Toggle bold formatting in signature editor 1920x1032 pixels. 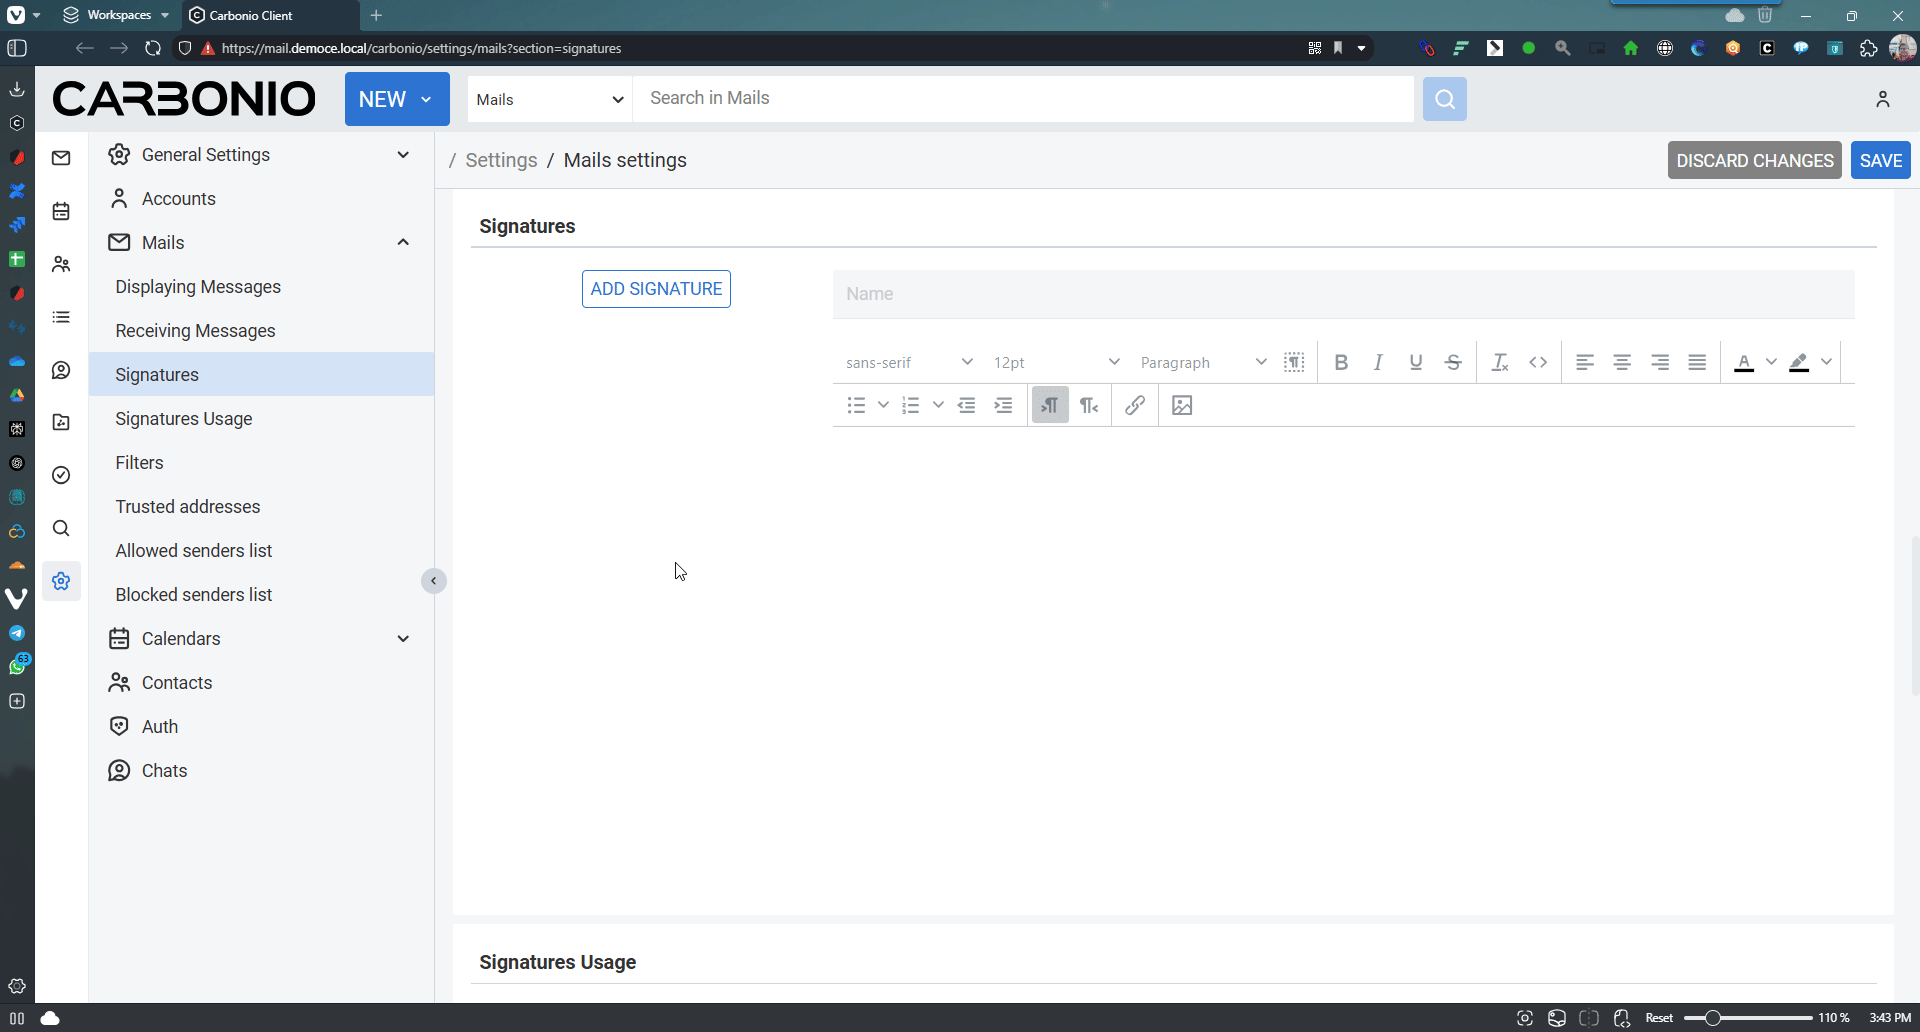tap(1341, 362)
